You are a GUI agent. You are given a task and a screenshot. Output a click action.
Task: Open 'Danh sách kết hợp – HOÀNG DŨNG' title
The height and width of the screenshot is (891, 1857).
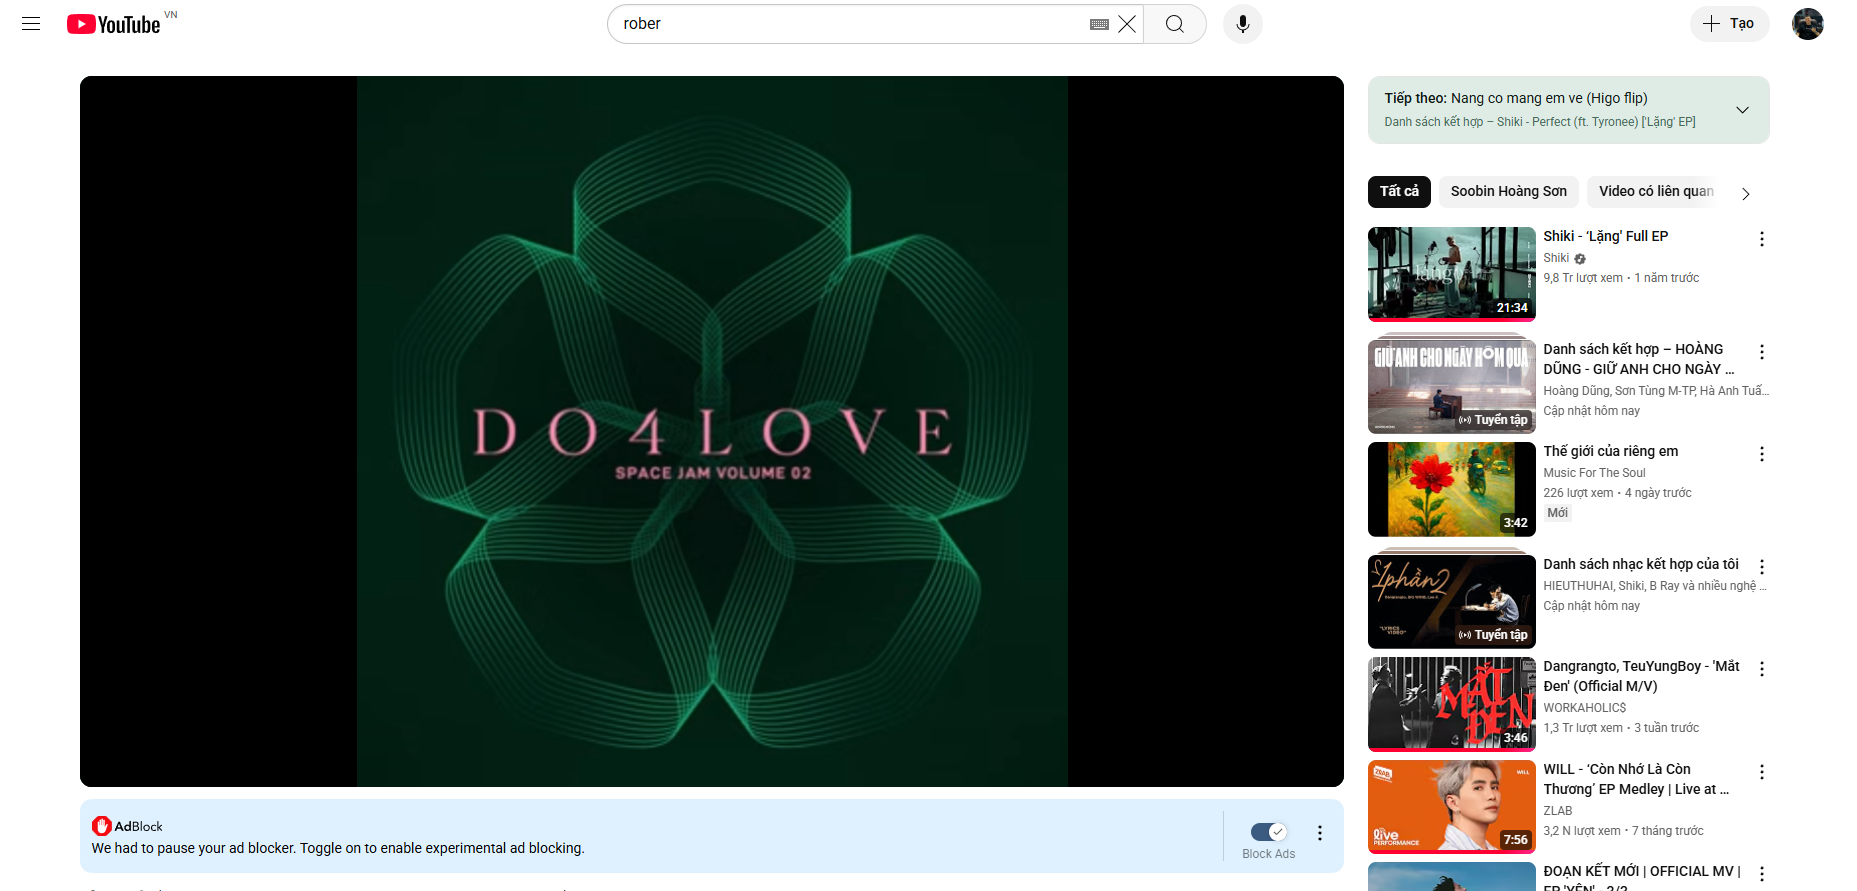coord(1639,359)
